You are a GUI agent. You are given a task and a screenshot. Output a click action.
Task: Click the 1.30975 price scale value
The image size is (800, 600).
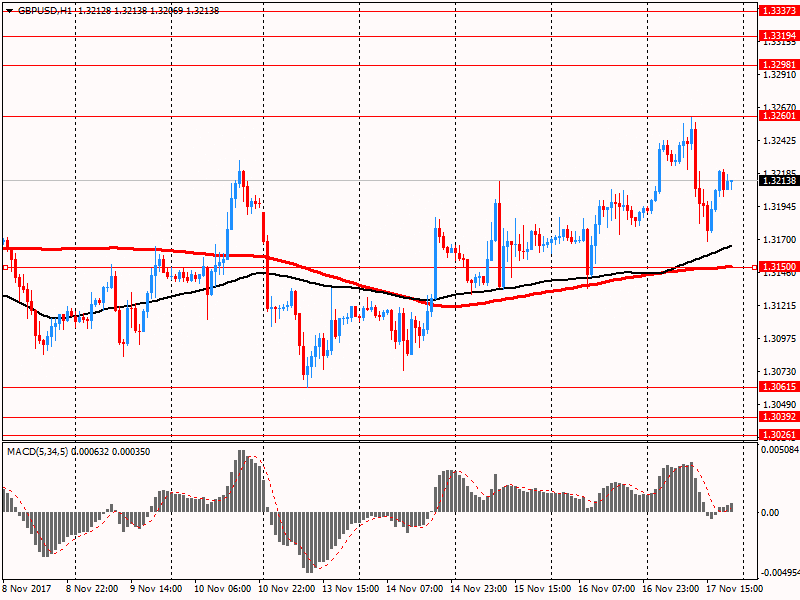[780, 338]
